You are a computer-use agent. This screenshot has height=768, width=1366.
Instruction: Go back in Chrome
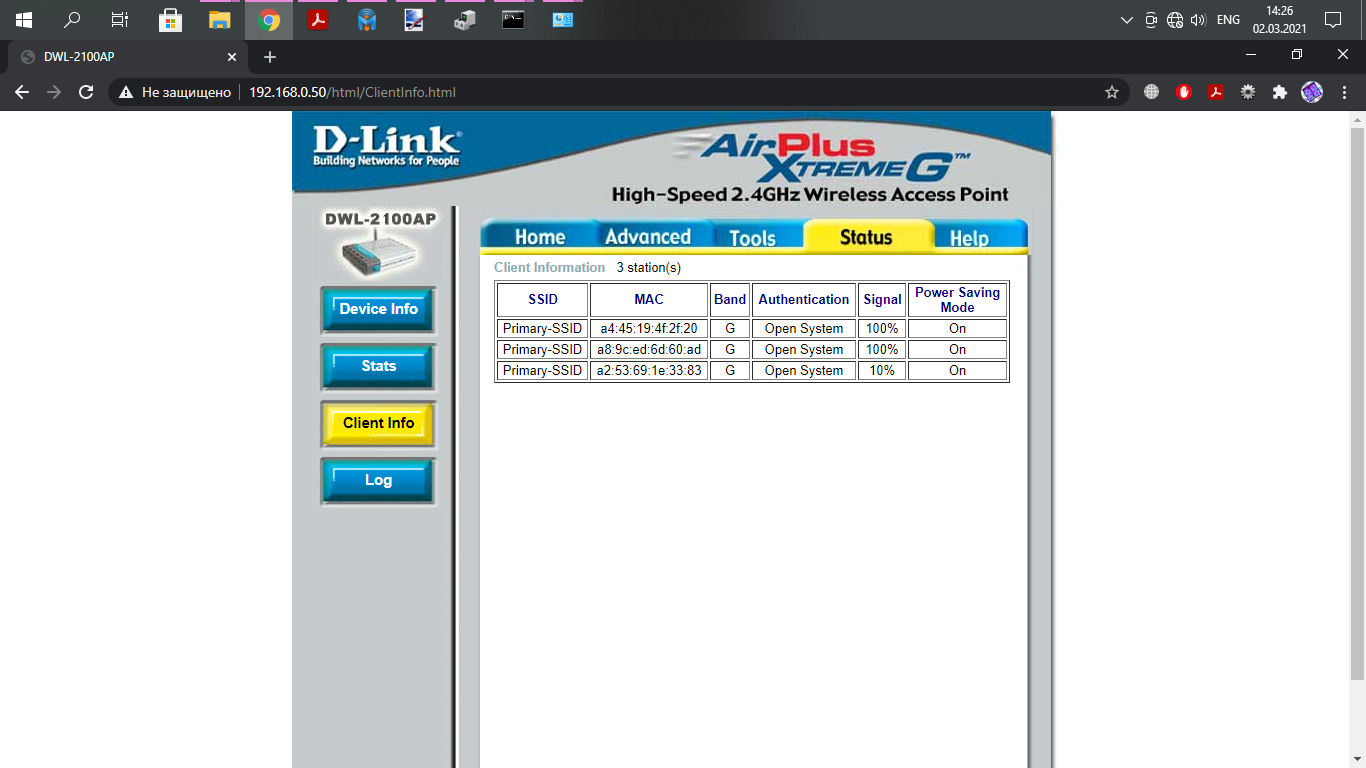[x=22, y=92]
